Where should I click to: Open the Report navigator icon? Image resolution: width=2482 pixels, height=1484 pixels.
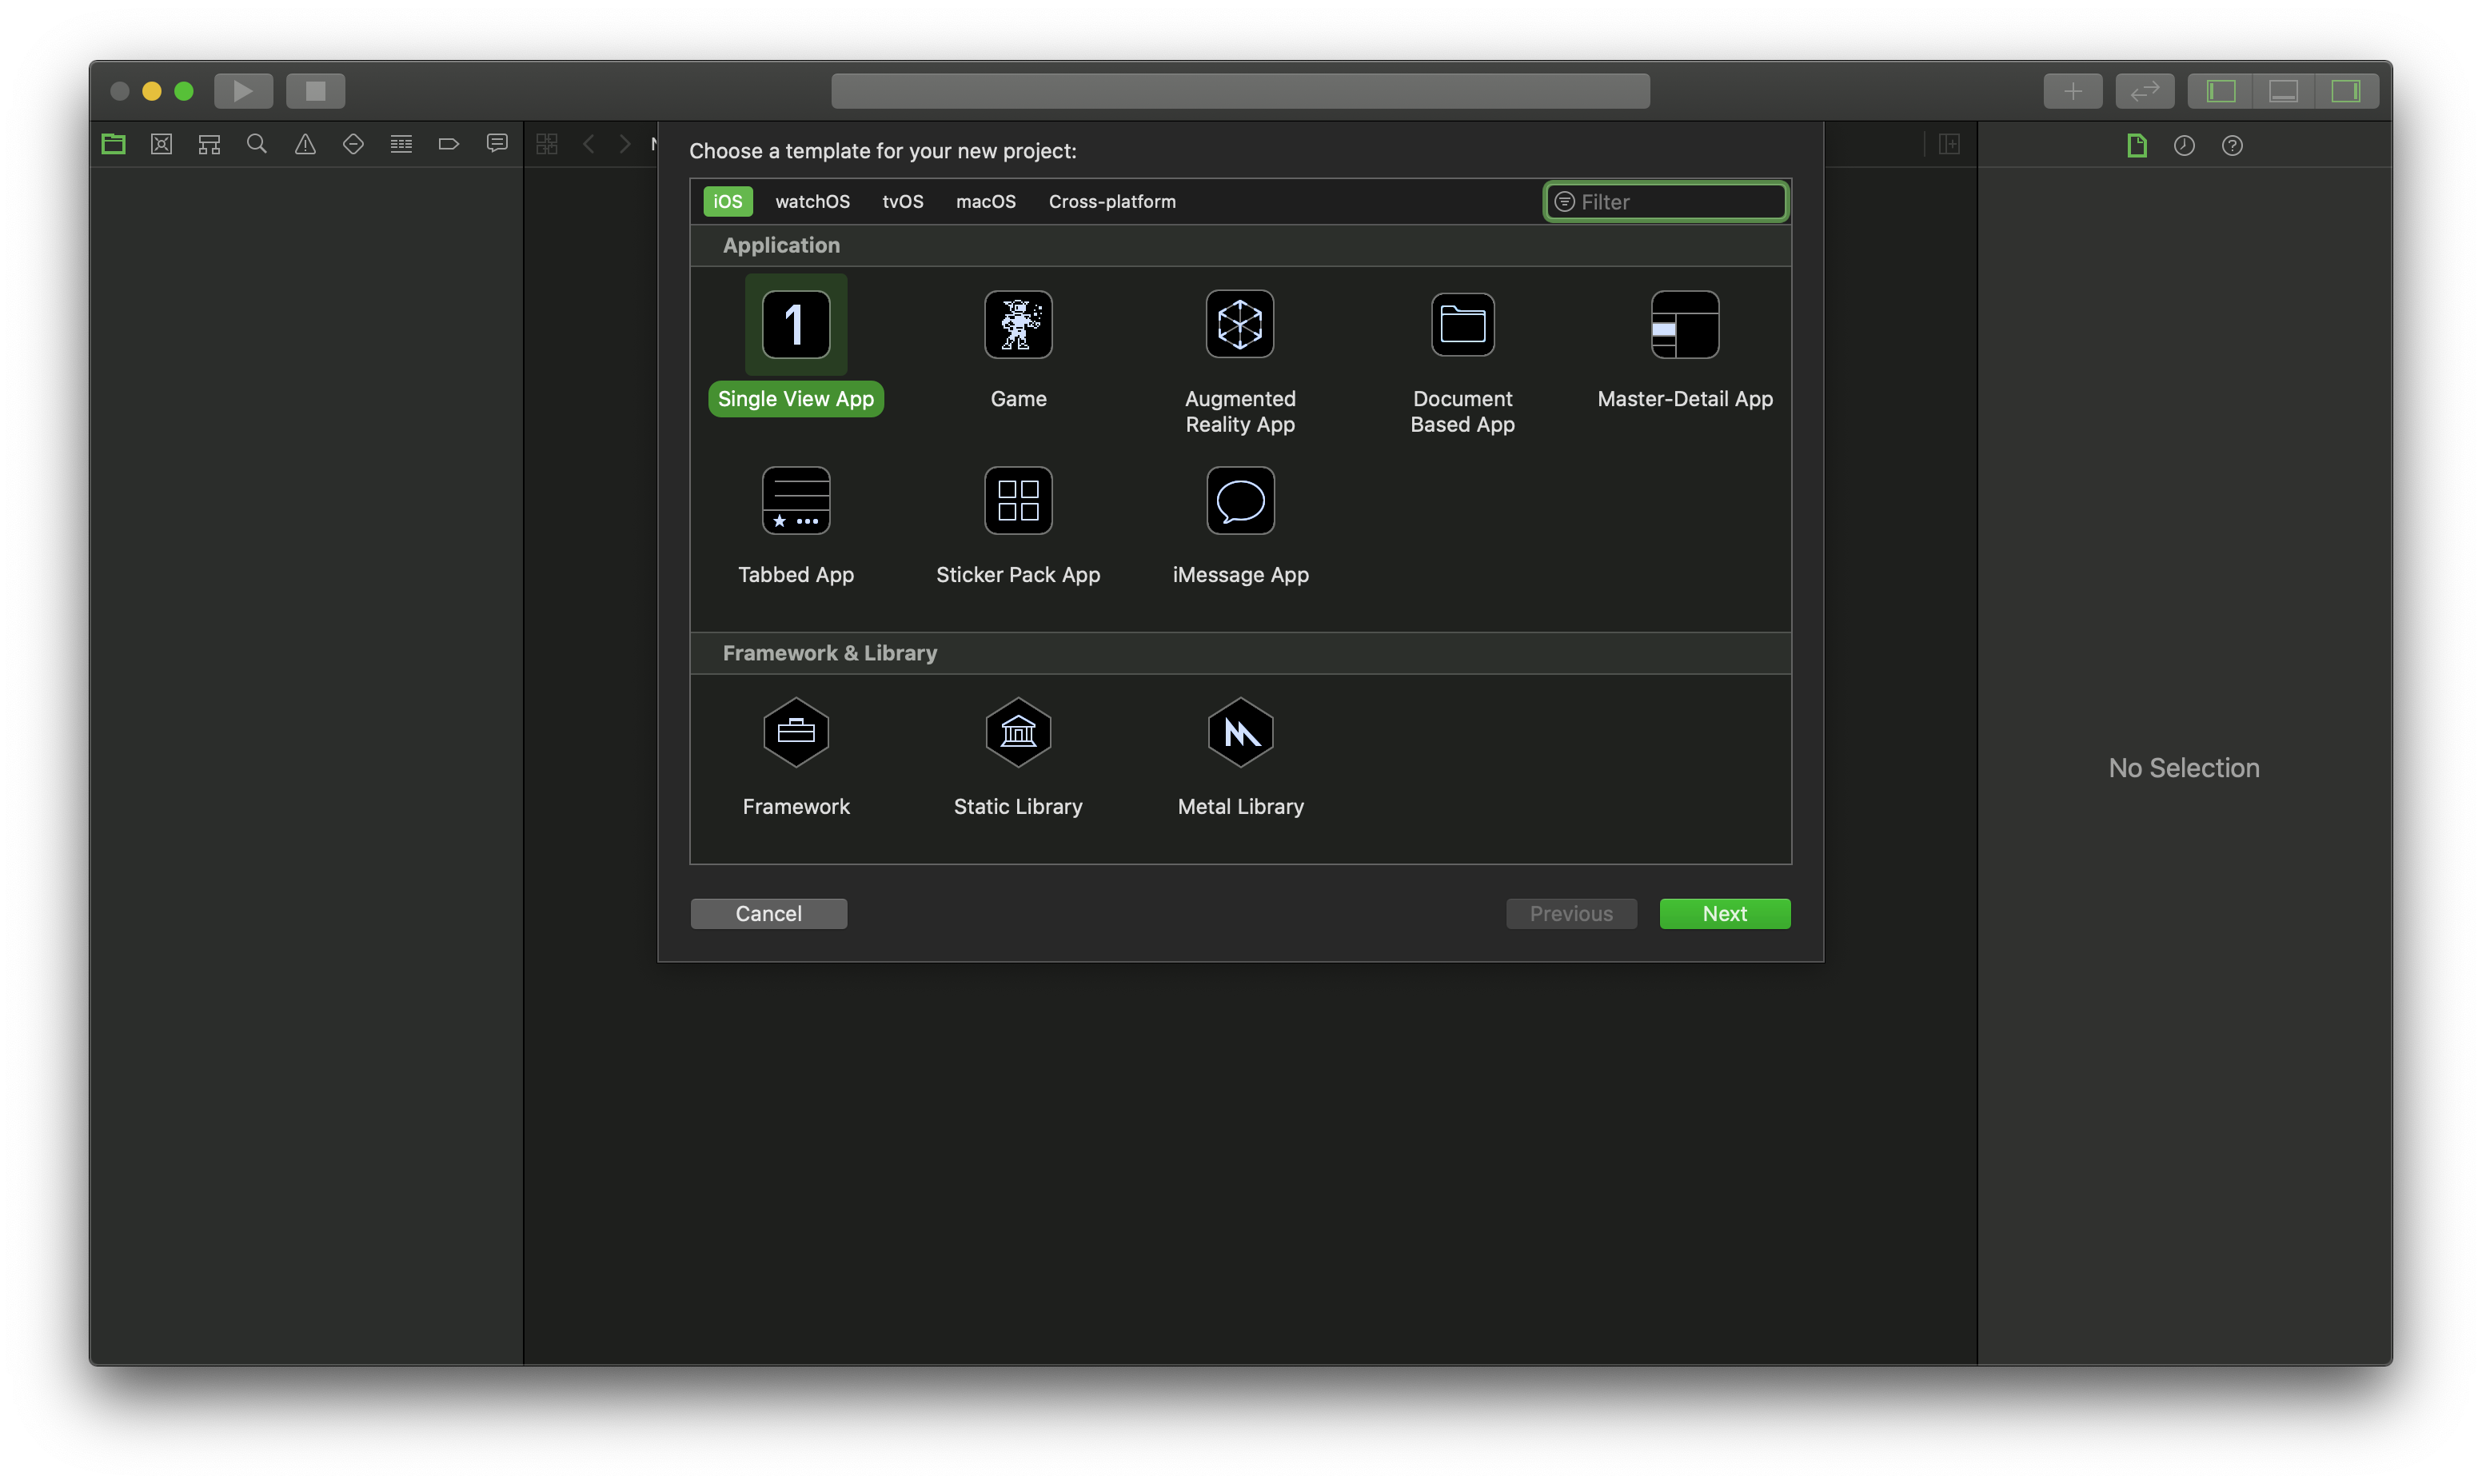tap(497, 144)
